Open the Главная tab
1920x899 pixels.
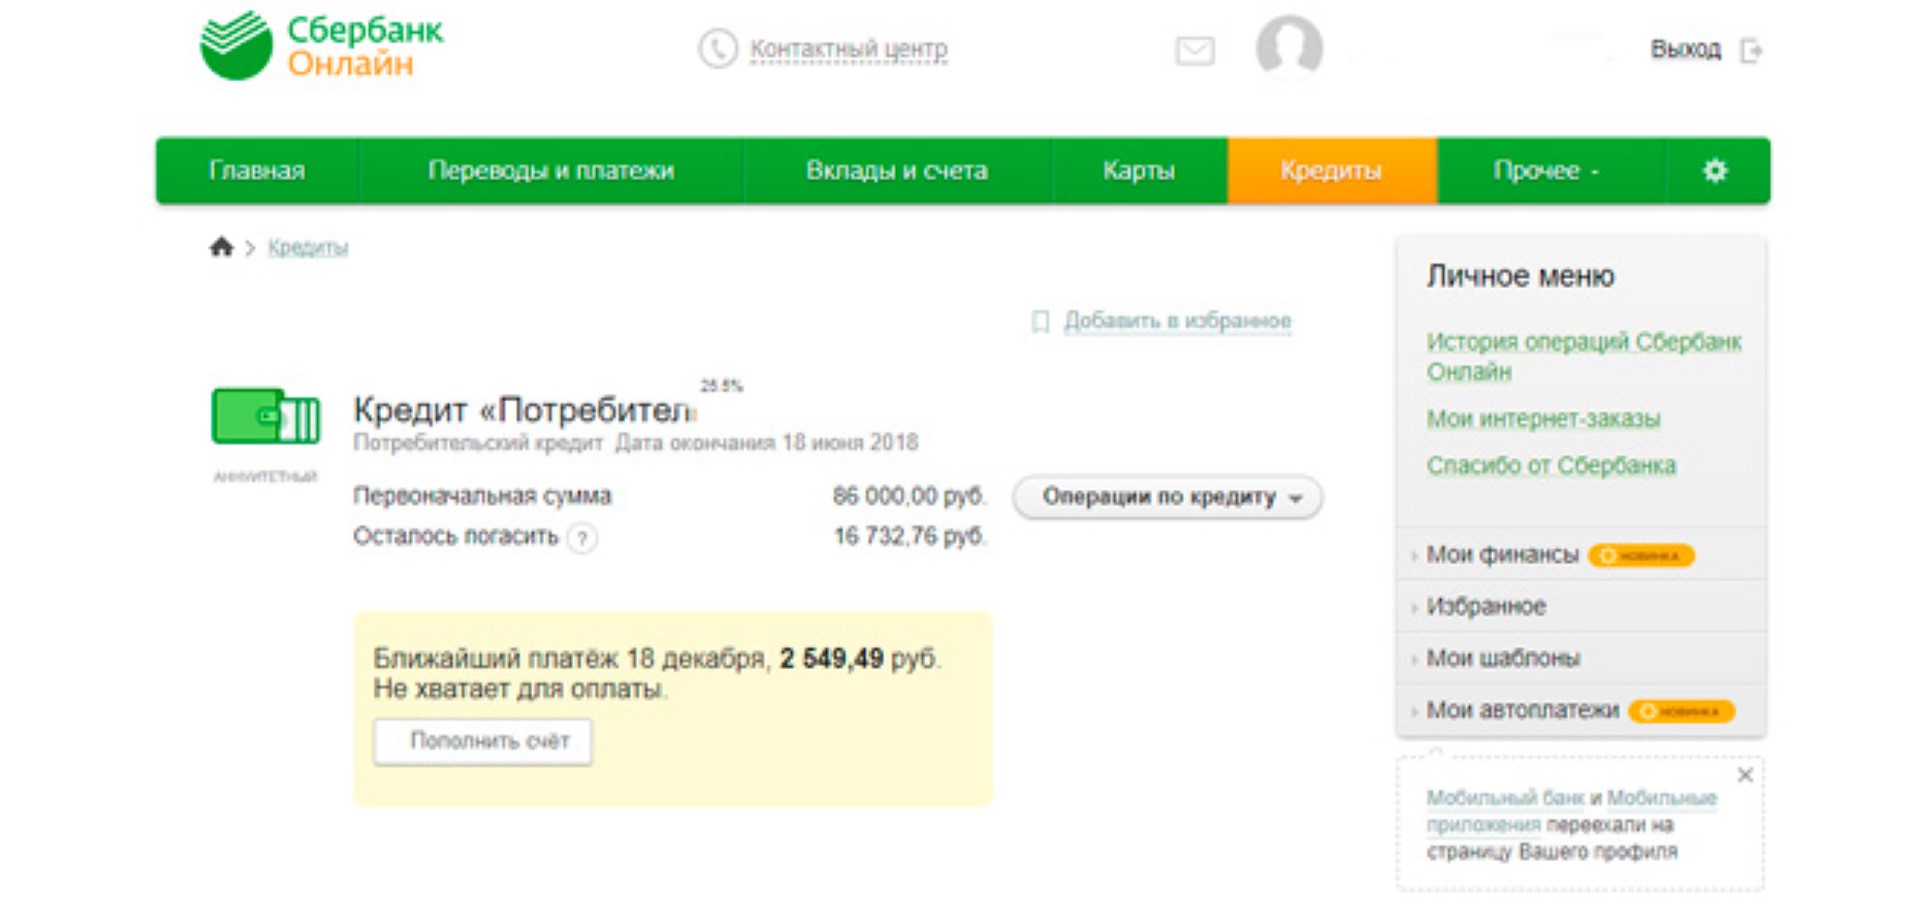coord(257,171)
